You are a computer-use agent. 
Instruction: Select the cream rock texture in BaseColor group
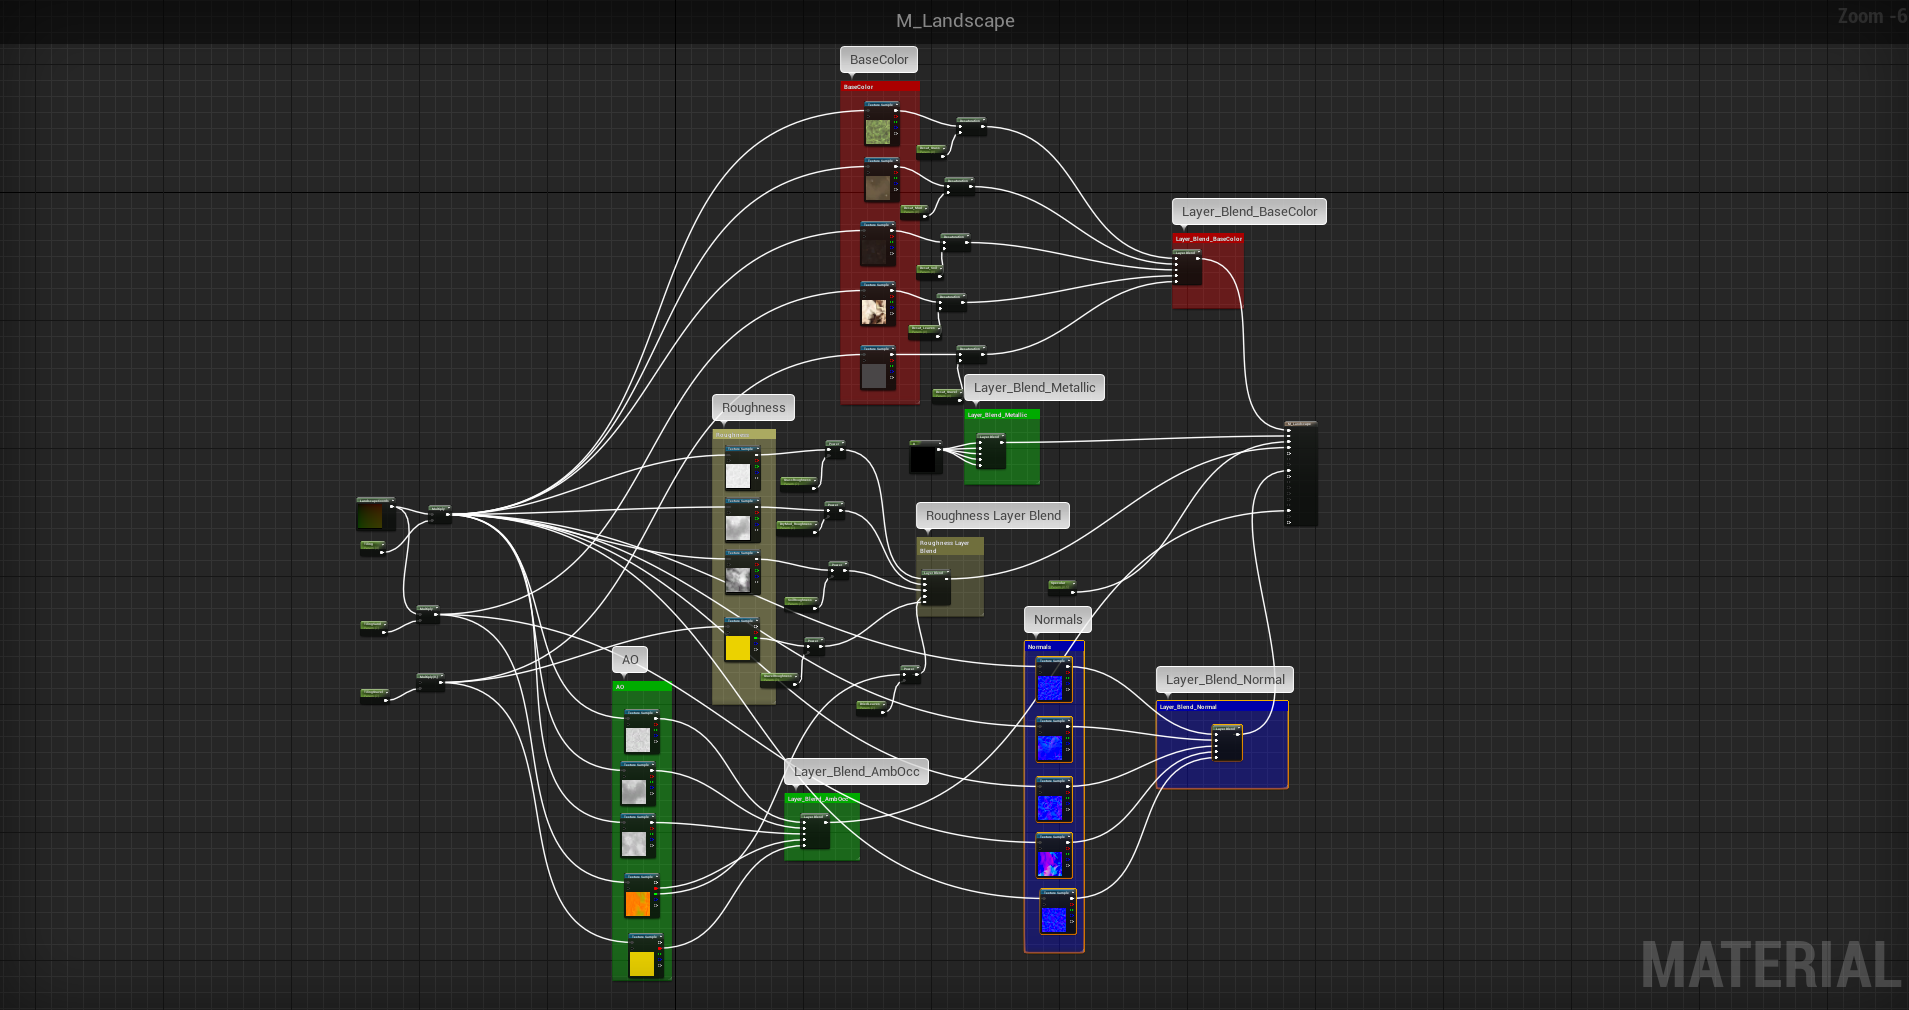tap(874, 311)
